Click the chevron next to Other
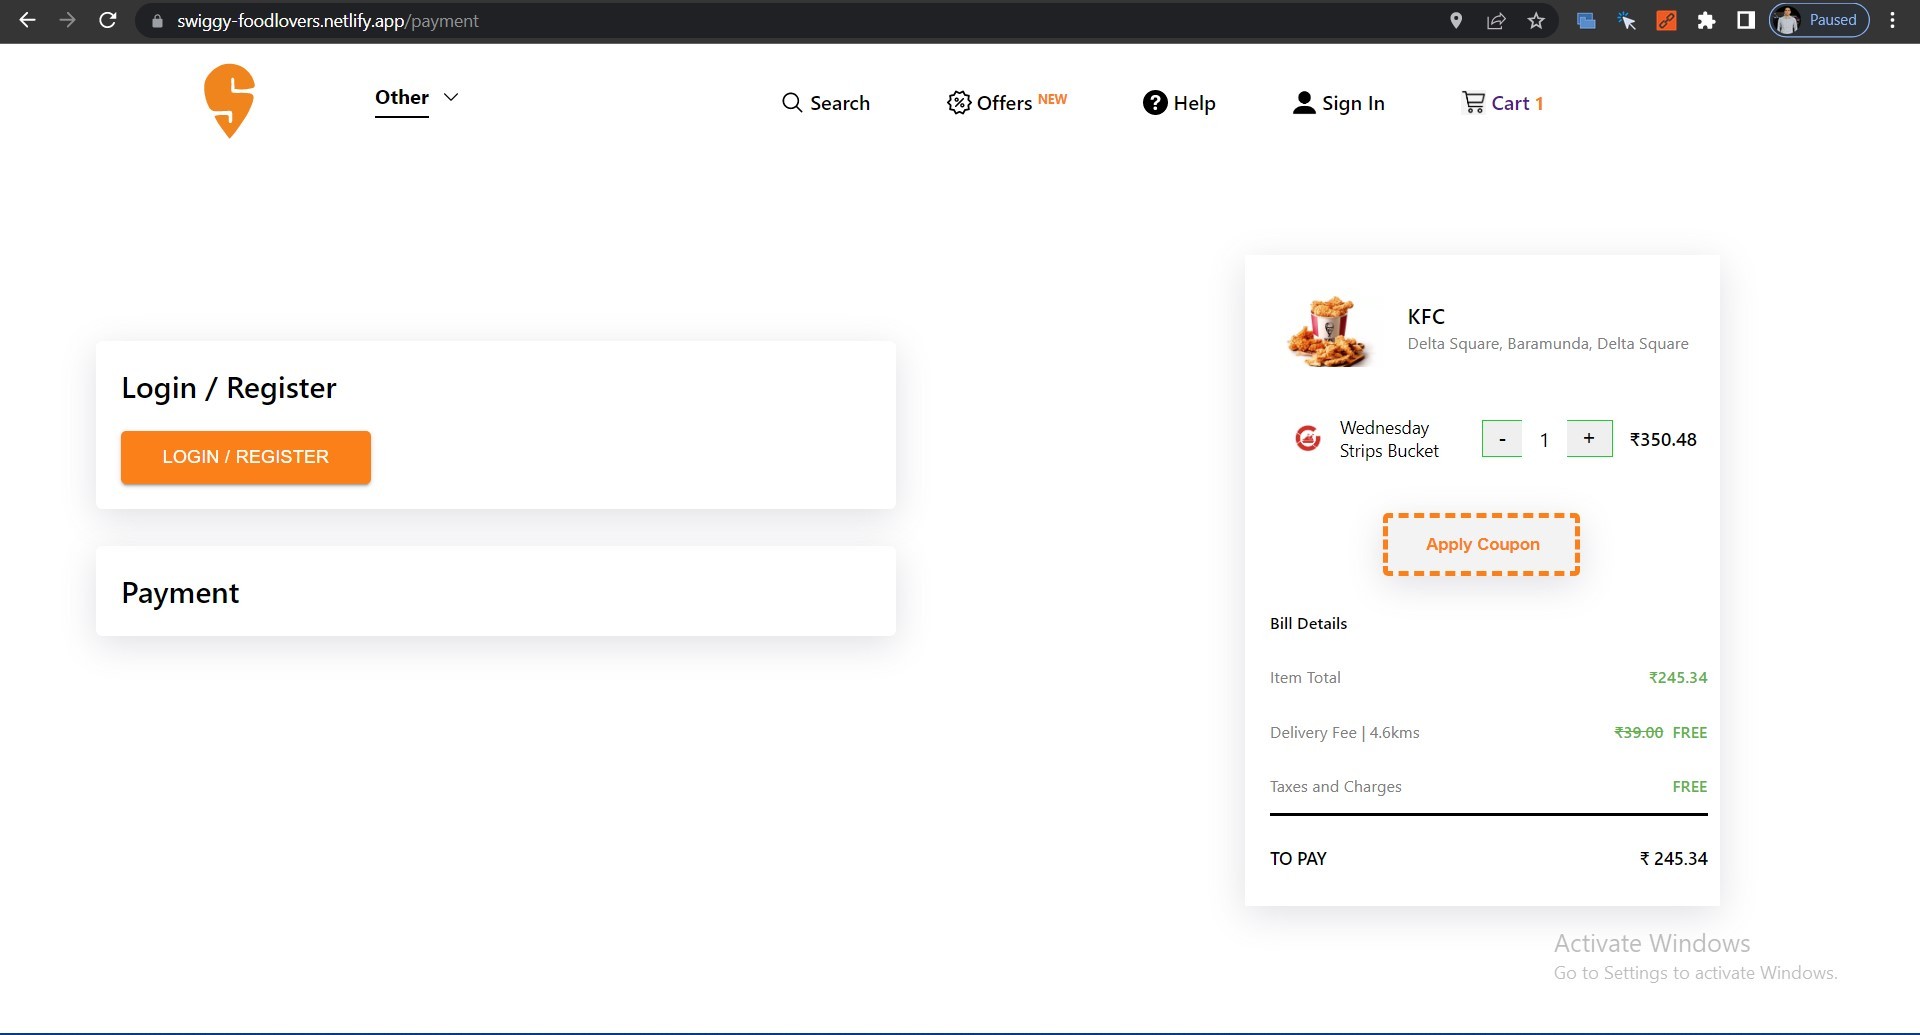The width and height of the screenshot is (1920, 1035). tap(451, 97)
